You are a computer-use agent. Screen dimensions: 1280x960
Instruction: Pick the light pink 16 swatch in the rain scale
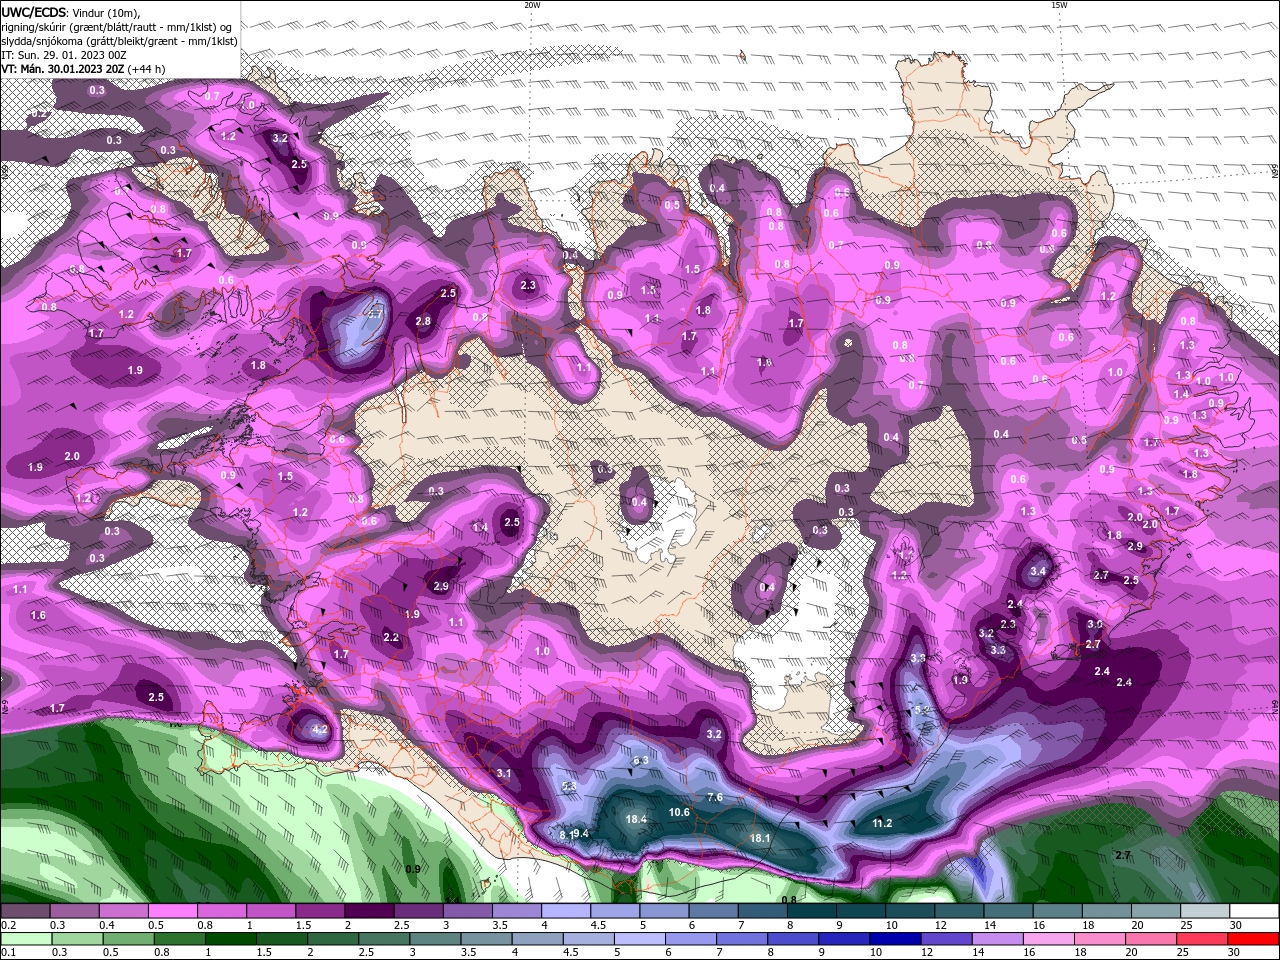click(x=1048, y=939)
